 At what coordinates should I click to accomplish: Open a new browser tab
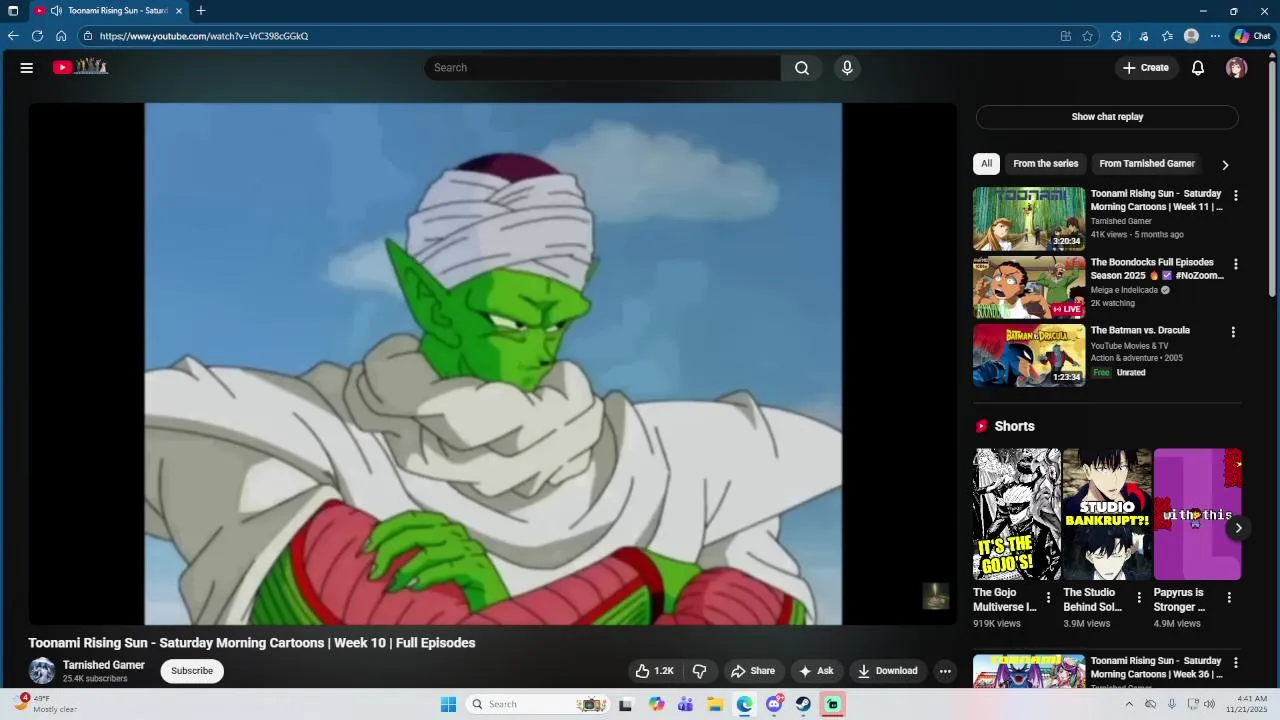pos(201,11)
